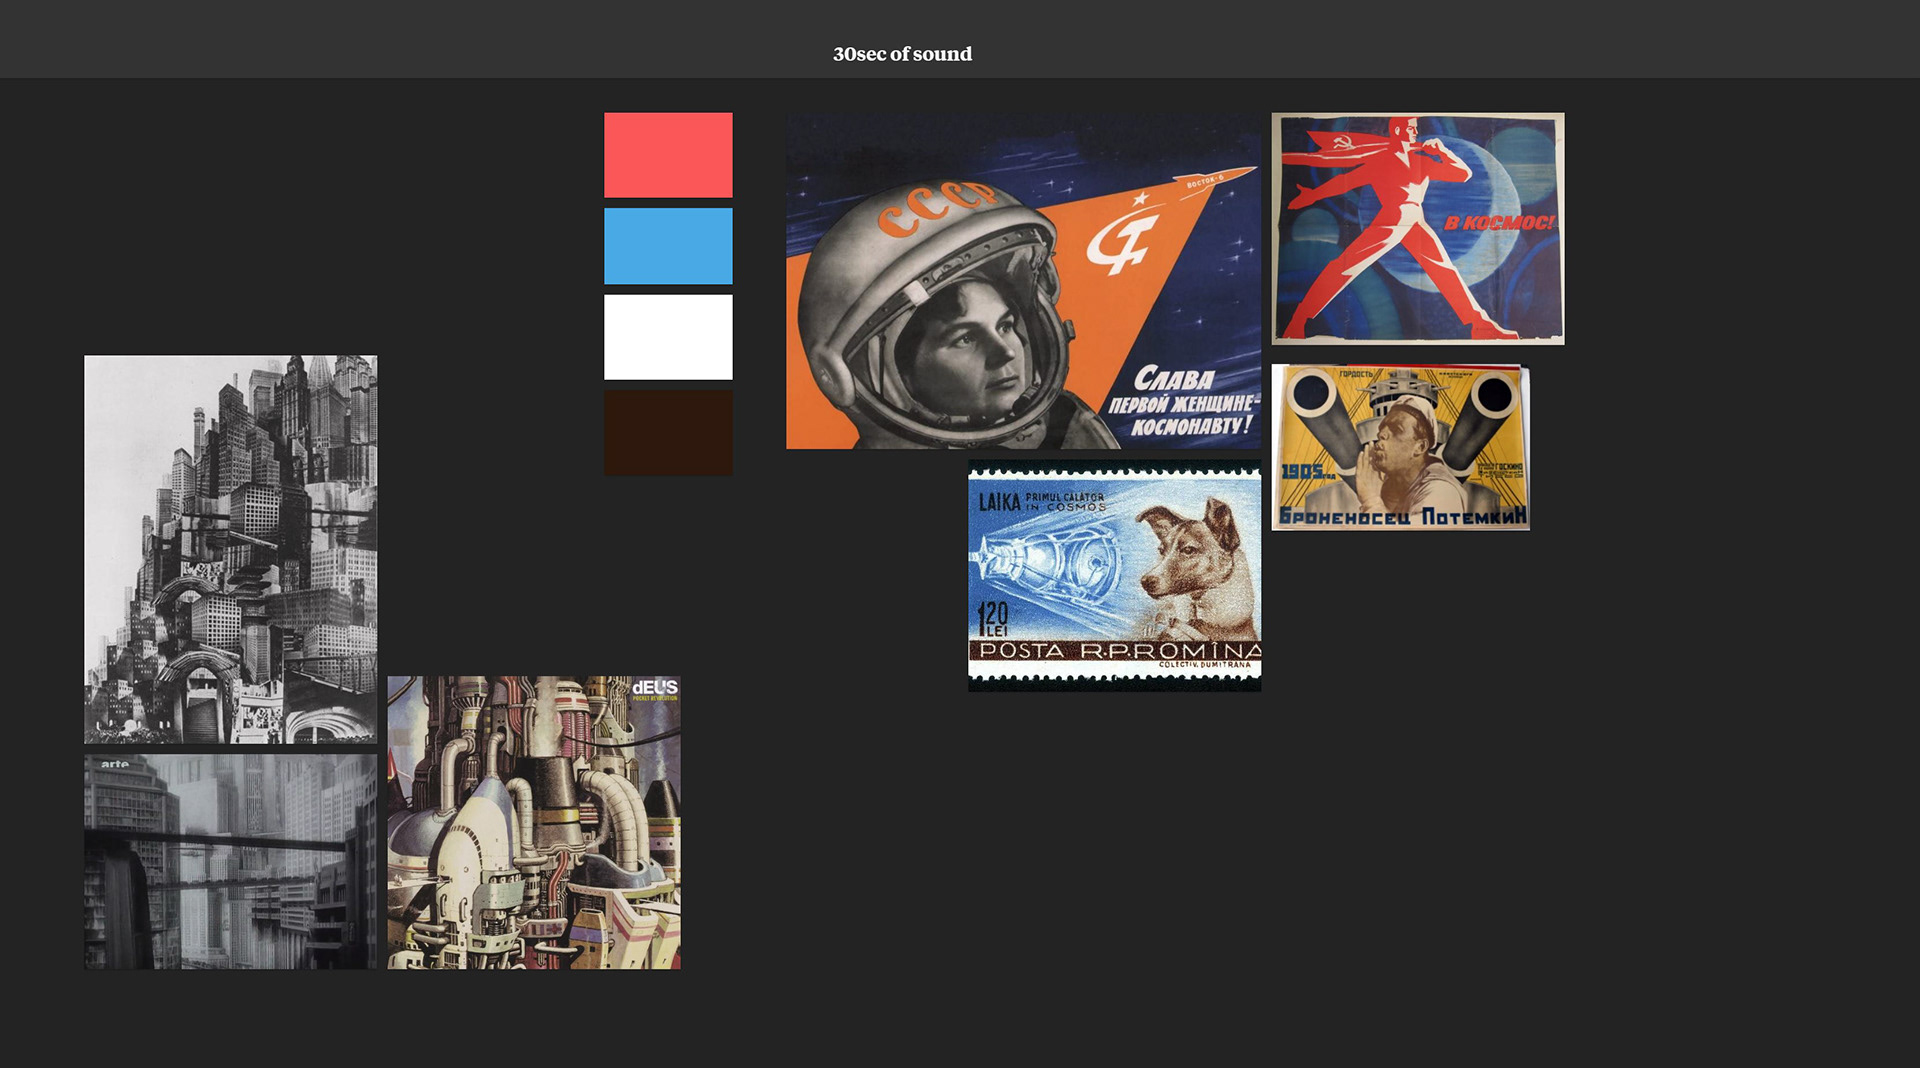Open the Laika postage stamp image

(x=1114, y=576)
